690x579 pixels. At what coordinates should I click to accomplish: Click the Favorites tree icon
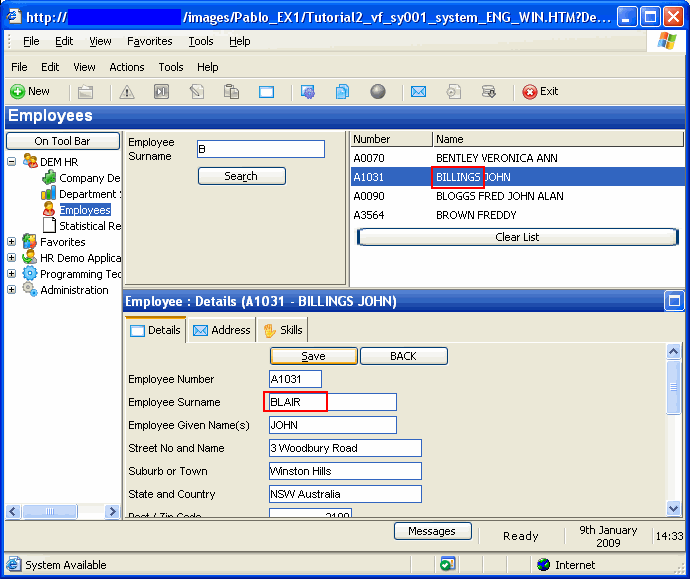[29, 242]
